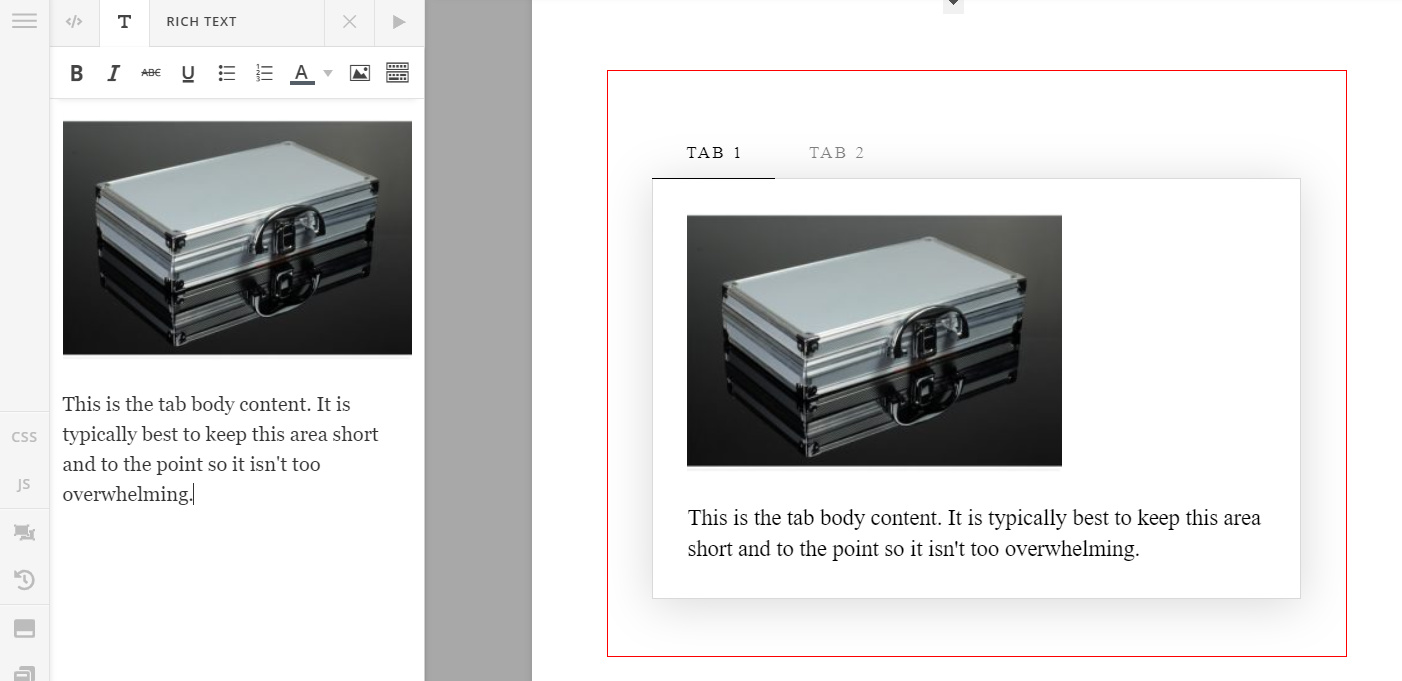
Task: Switch to Tab 2 in the preview
Action: (836, 153)
